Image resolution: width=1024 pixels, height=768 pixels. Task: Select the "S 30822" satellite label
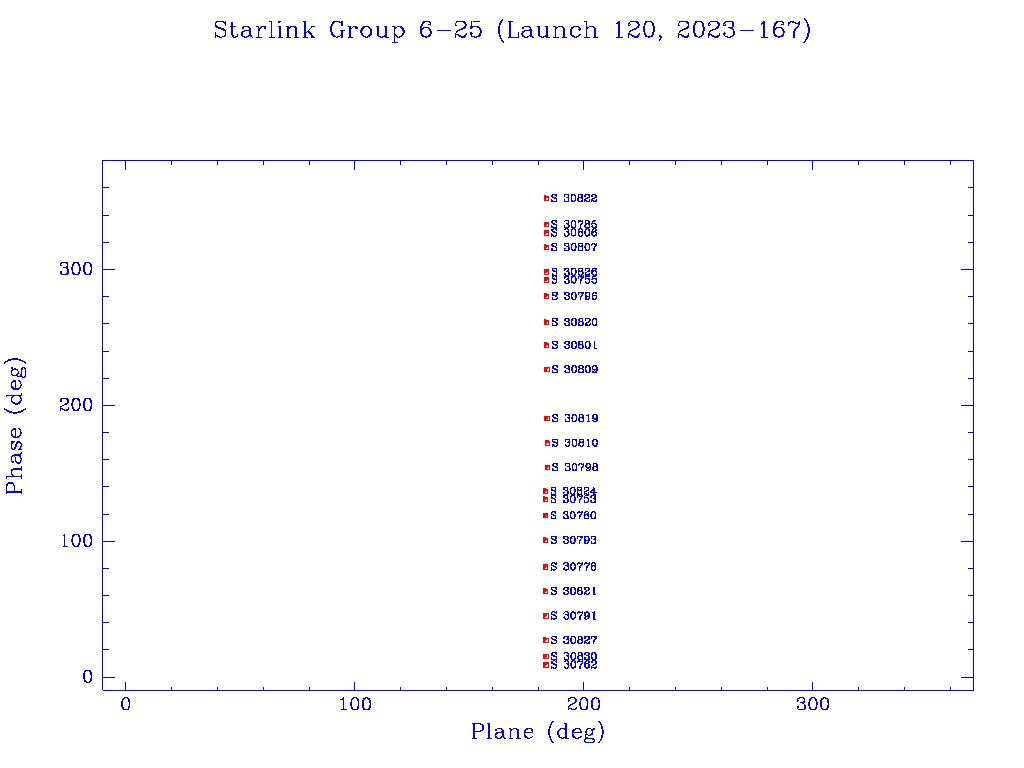(x=574, y=198)
